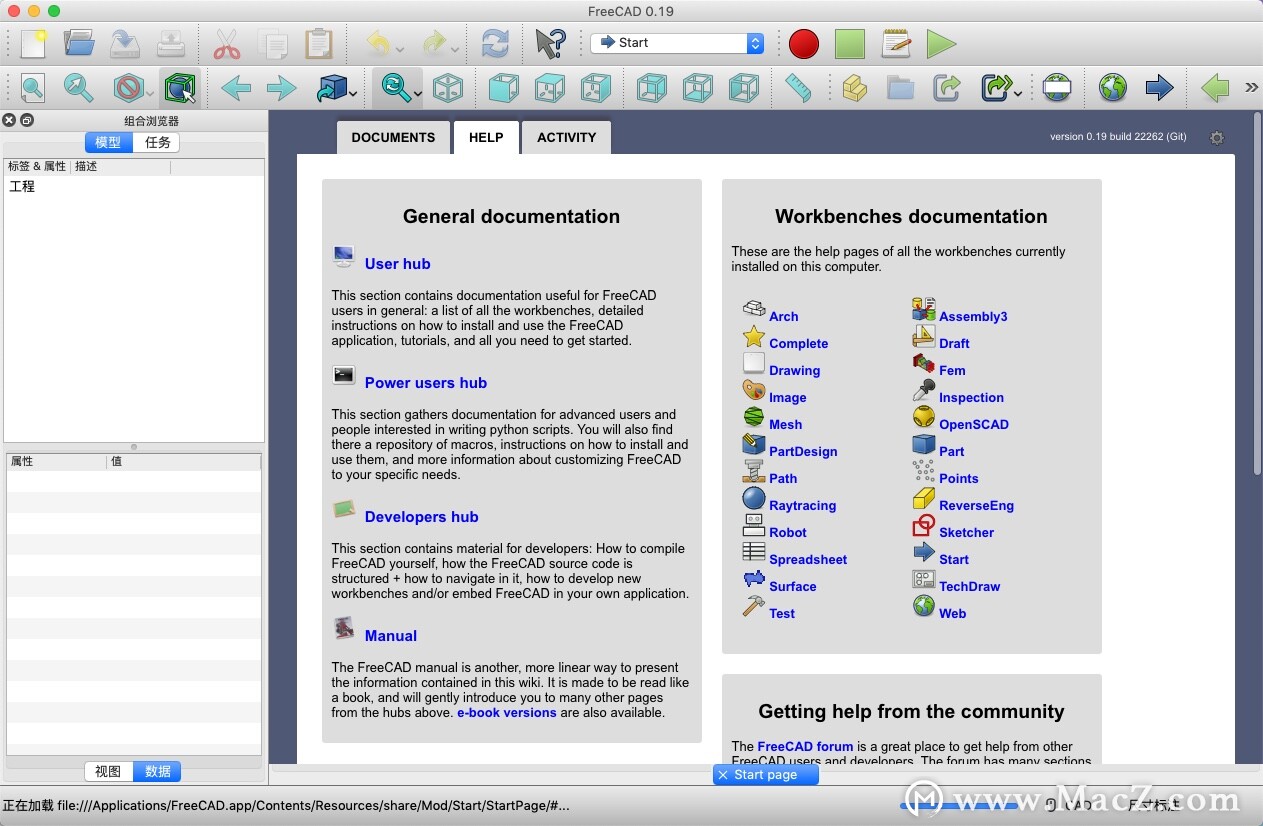Click the What's This help cursor icon
1263x826 pixels.
(549, 43)
